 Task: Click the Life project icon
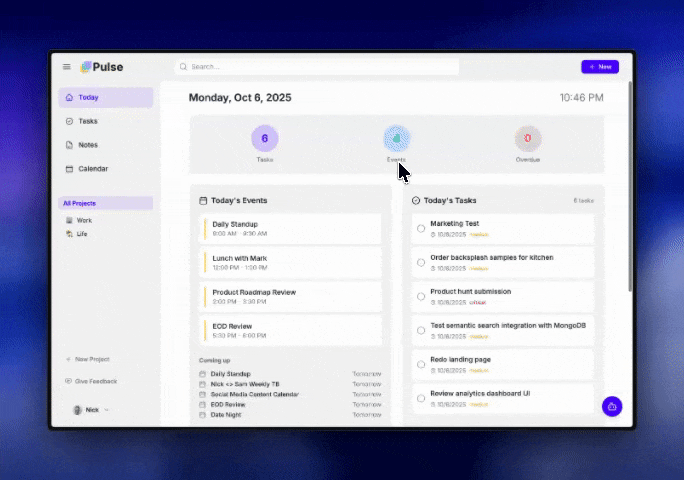click(69, 234)
